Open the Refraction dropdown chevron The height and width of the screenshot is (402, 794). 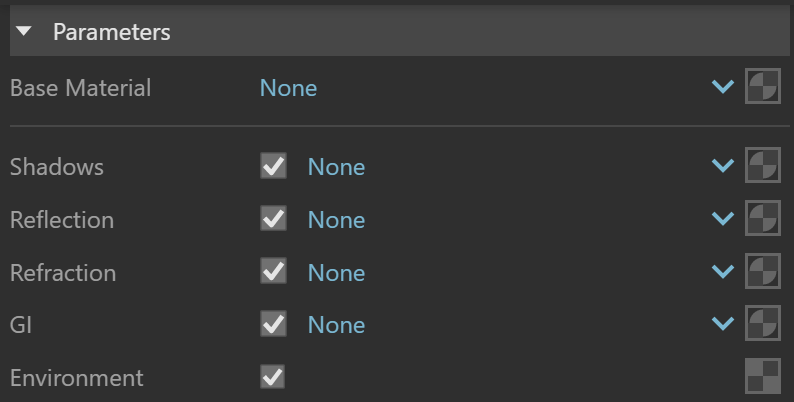pyautogui.click(x=723, y=271)
